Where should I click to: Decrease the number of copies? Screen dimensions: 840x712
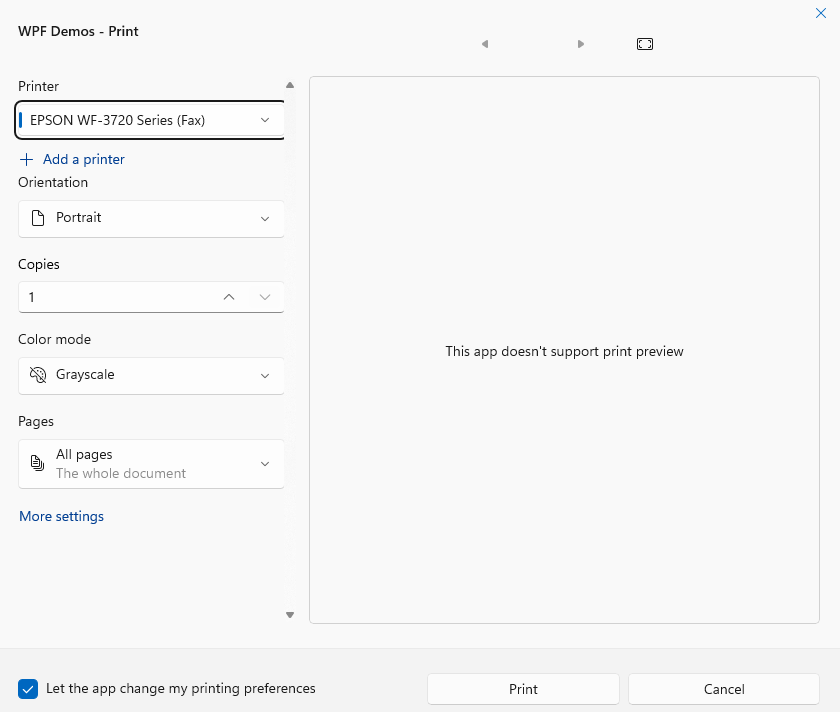coord(265,297)
